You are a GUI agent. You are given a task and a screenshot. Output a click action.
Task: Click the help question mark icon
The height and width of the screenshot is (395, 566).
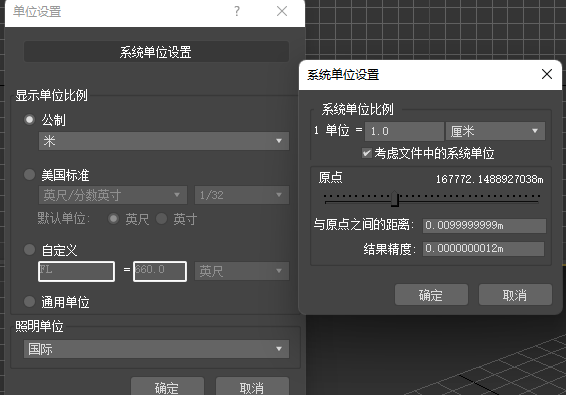(x=237, y=11)
